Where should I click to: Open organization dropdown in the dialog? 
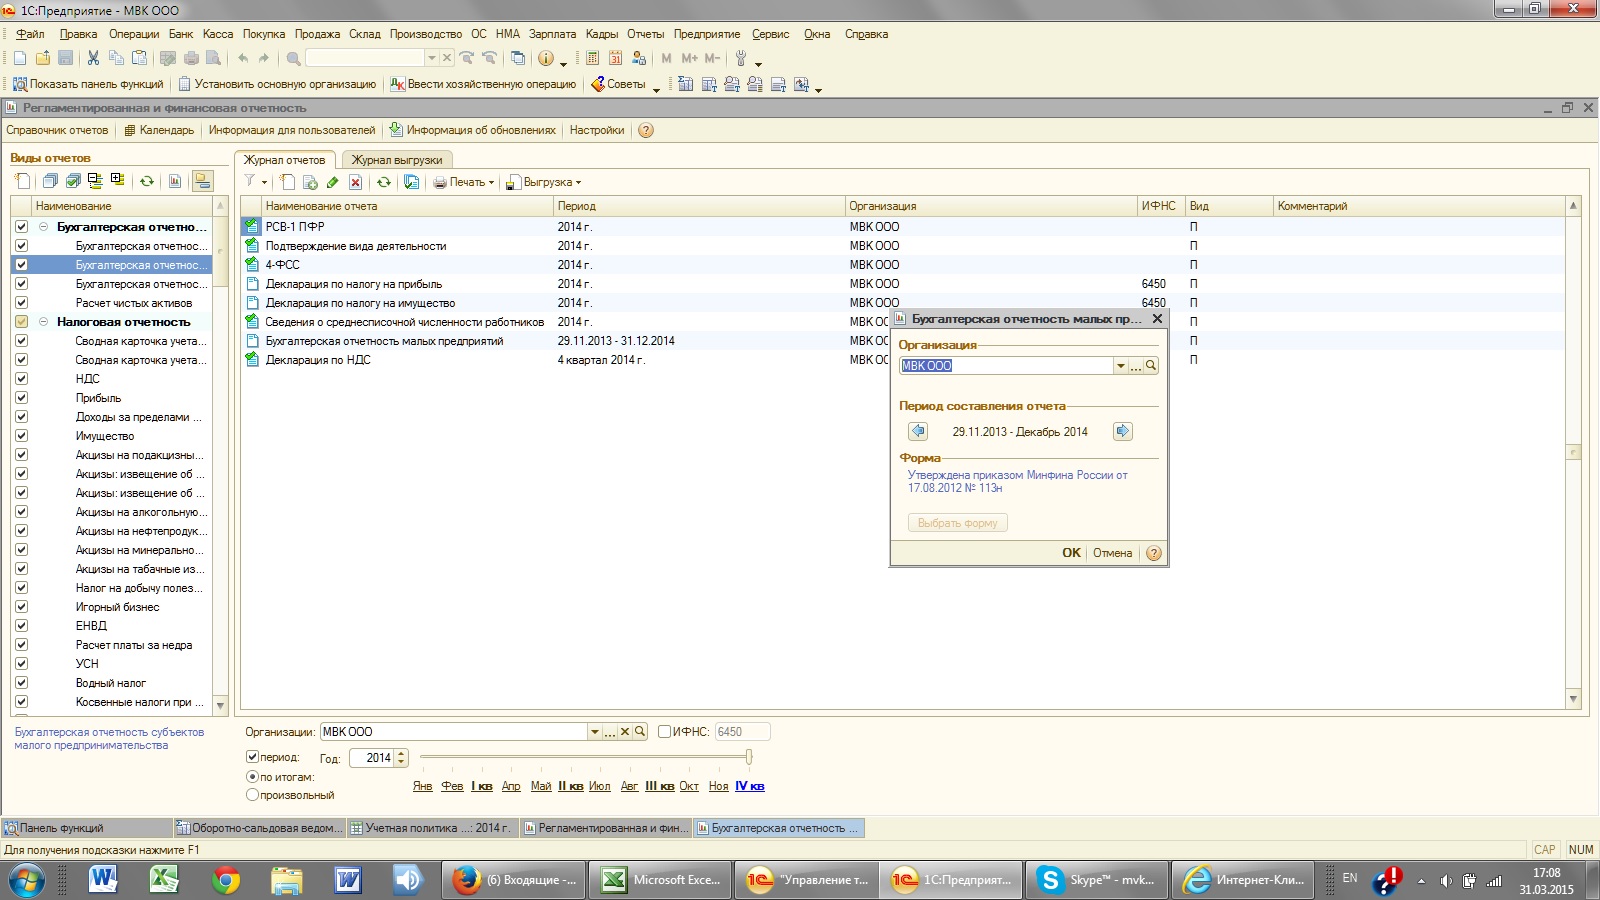click(x=1120, y=366)
